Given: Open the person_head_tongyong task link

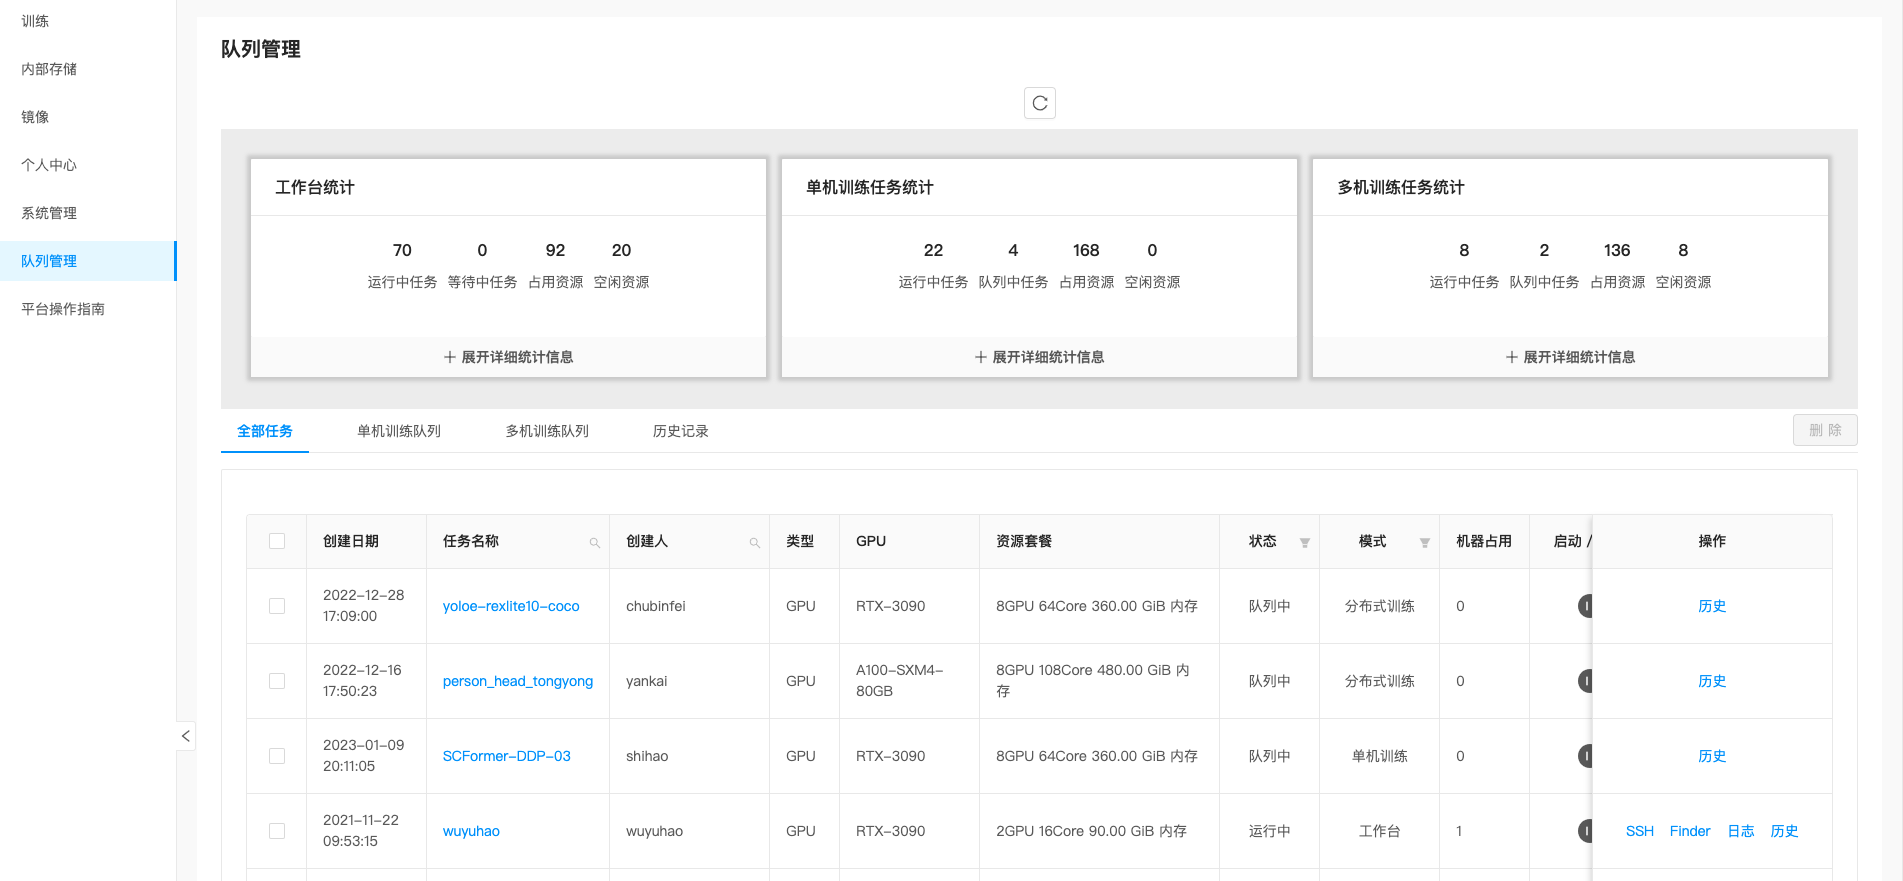Looking at the screenshot, I should [518, 681].
